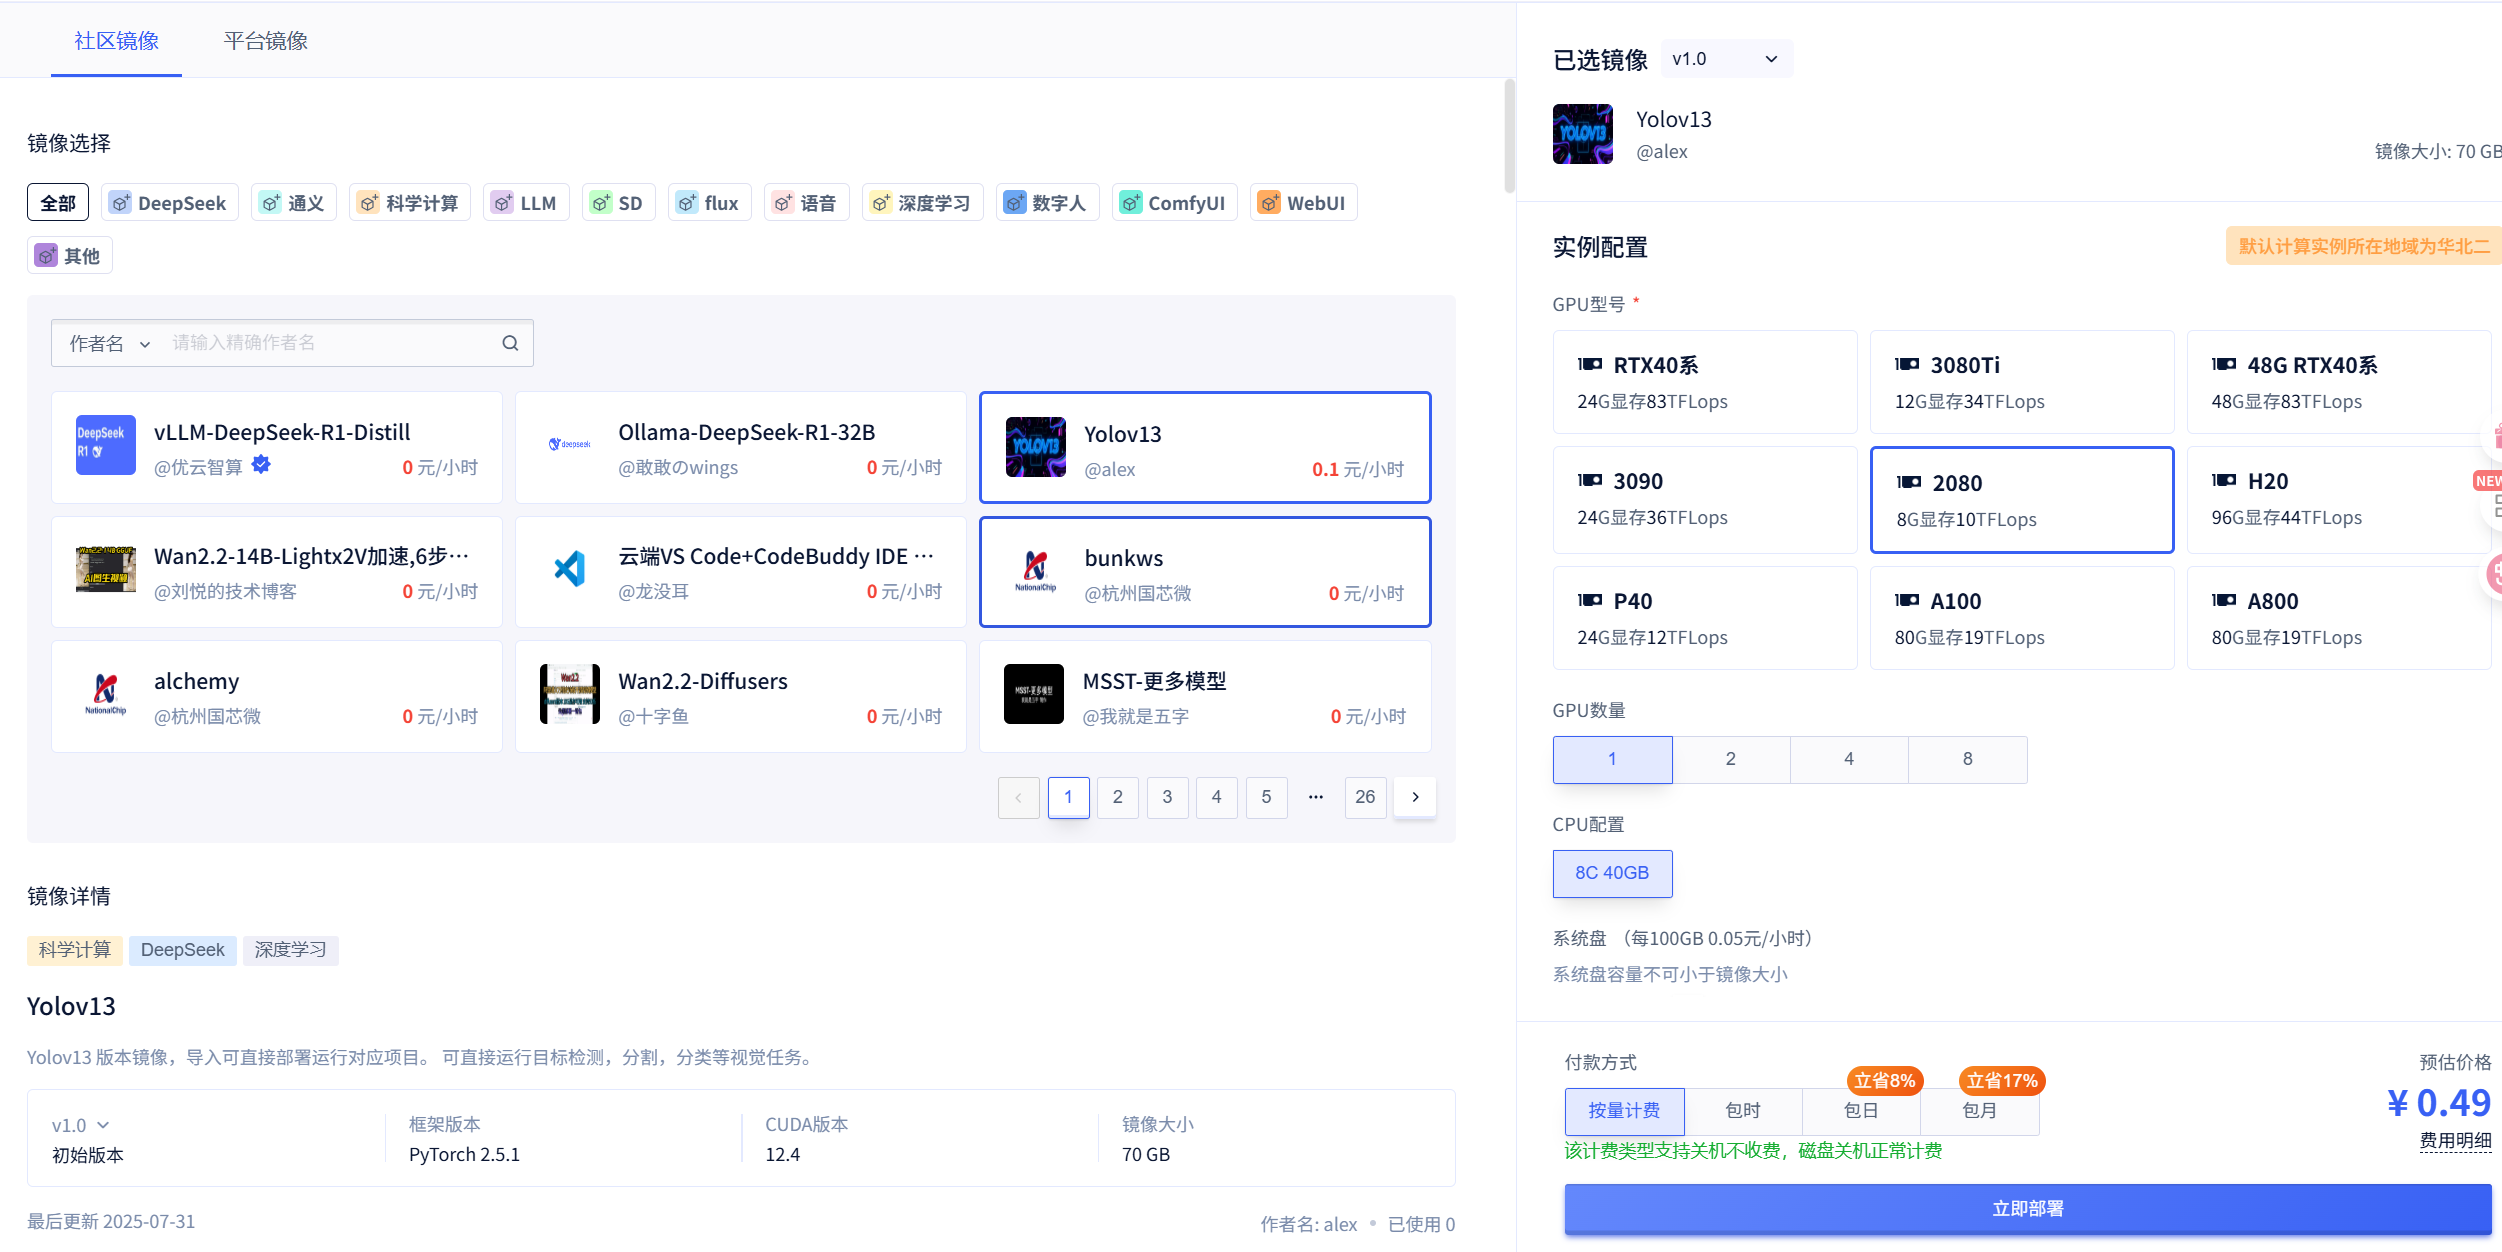
Task: Click the DeepSeek tag cube icon
Action: click(120, 203)
